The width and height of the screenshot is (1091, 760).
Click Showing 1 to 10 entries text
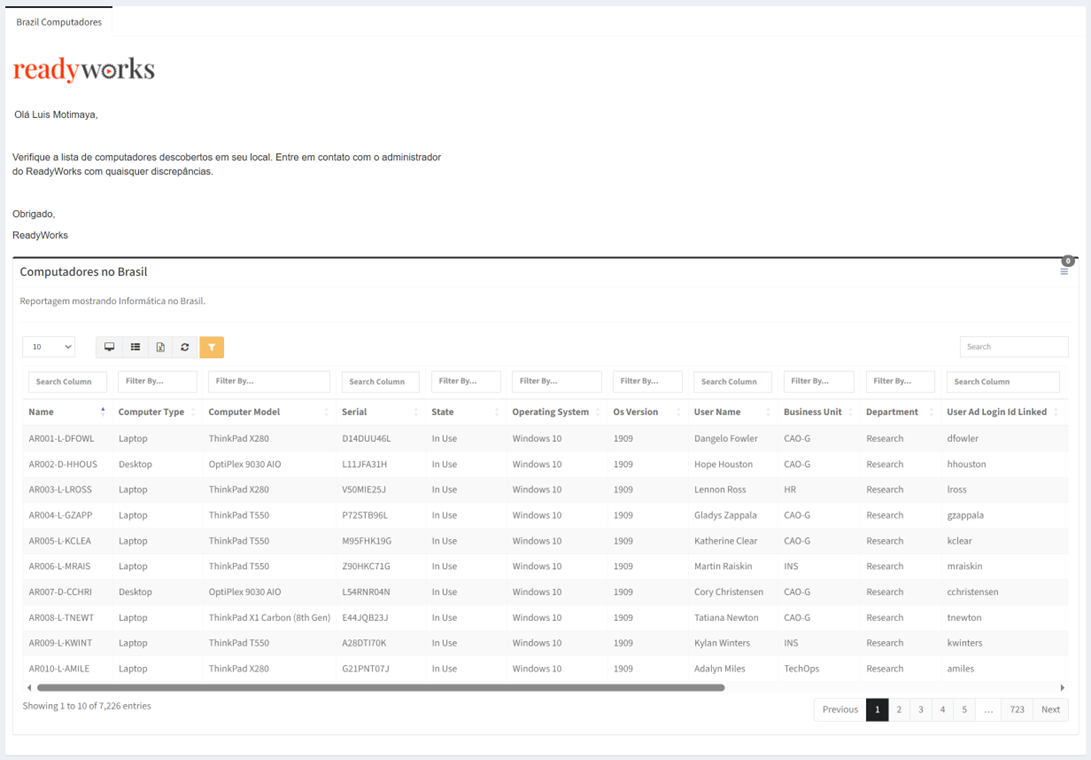[x=86, y=706]
